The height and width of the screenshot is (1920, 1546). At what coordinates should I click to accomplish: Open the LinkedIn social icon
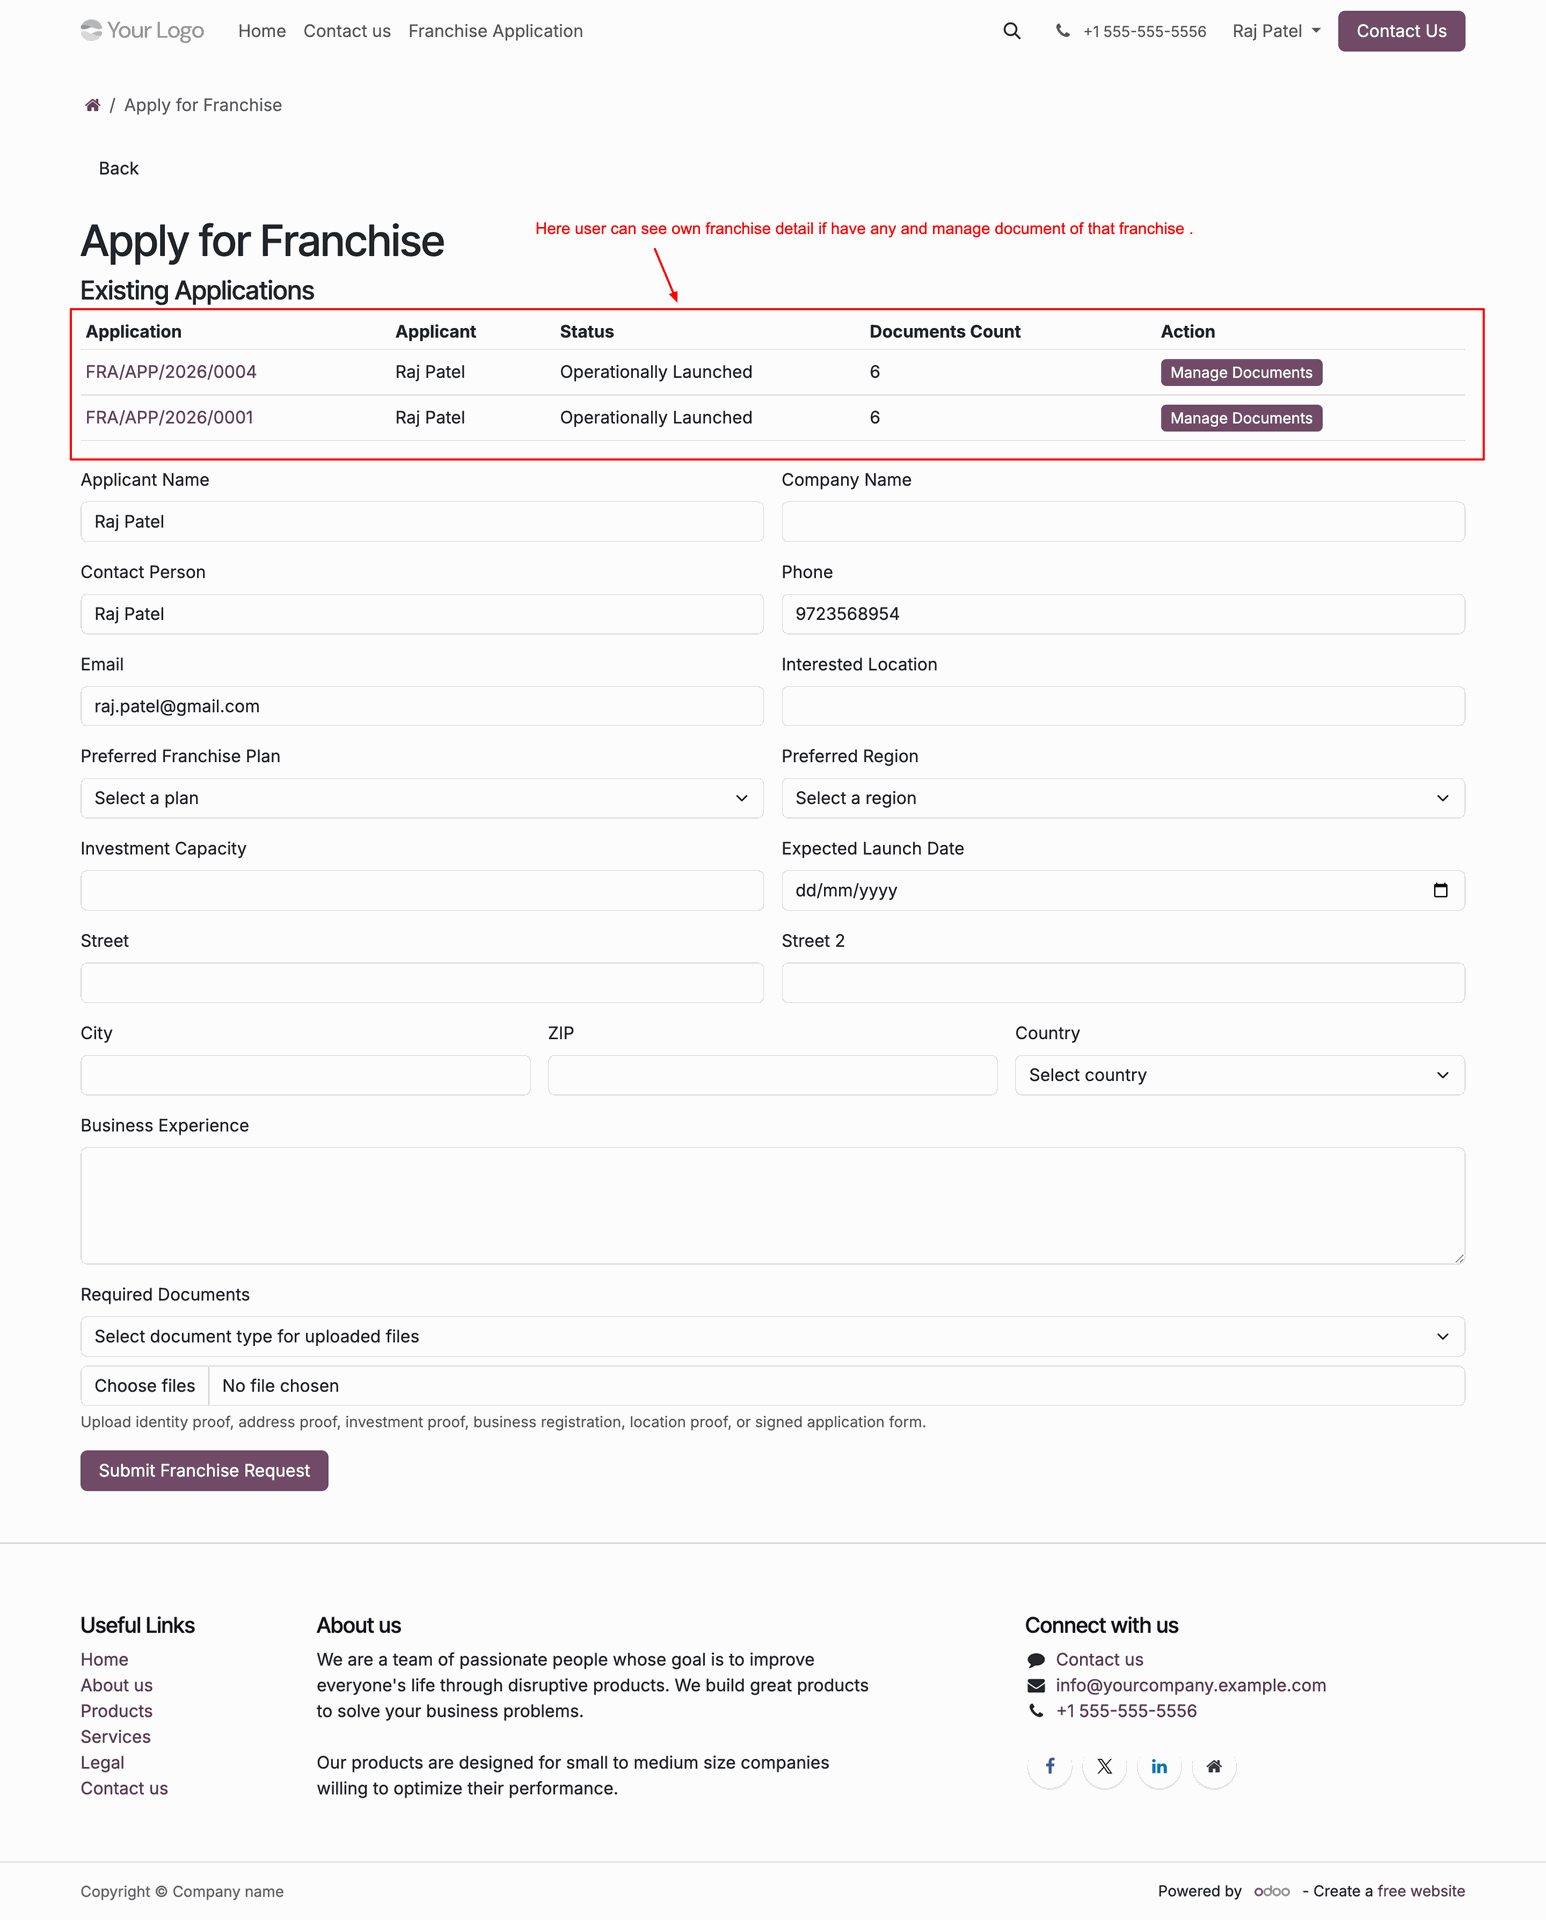[x=1159, y=1766]
